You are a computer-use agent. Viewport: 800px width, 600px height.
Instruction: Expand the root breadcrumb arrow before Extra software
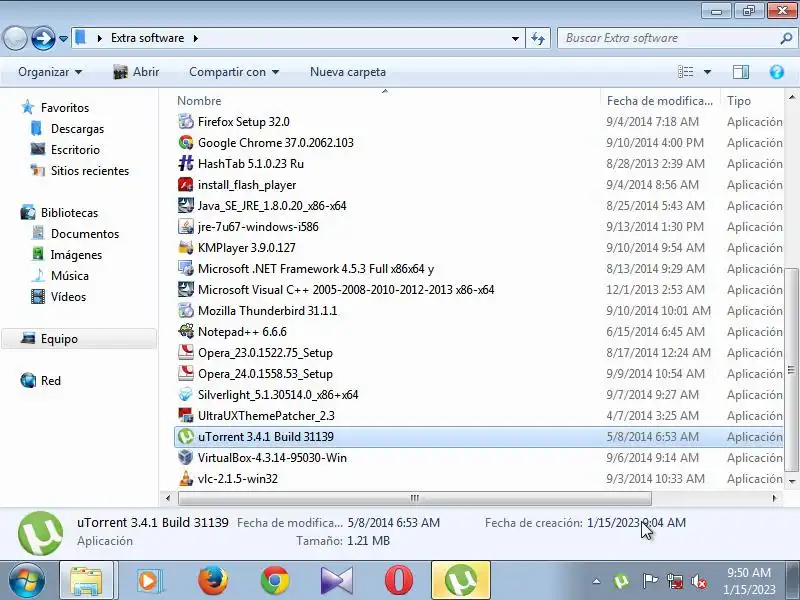coord(99,38)
